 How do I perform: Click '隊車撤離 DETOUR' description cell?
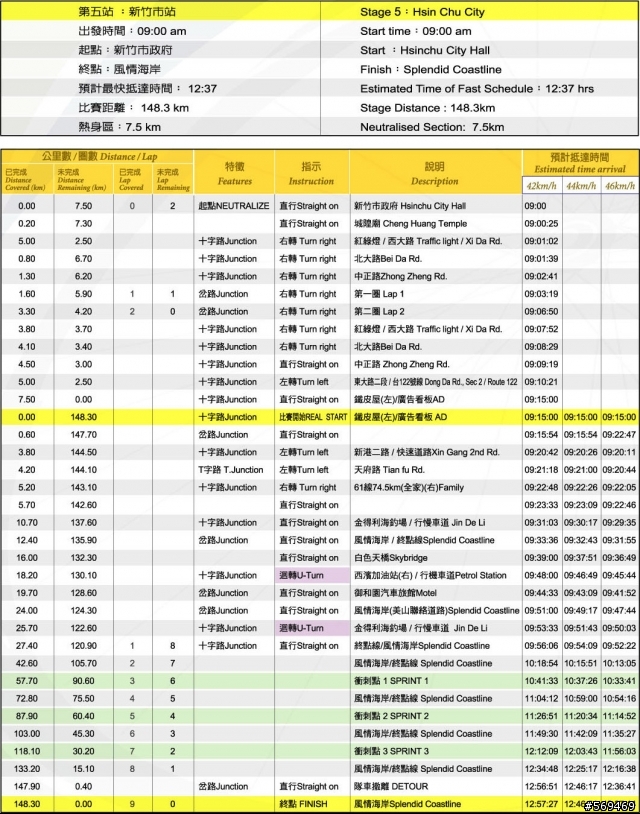click(x=391, y=786)
